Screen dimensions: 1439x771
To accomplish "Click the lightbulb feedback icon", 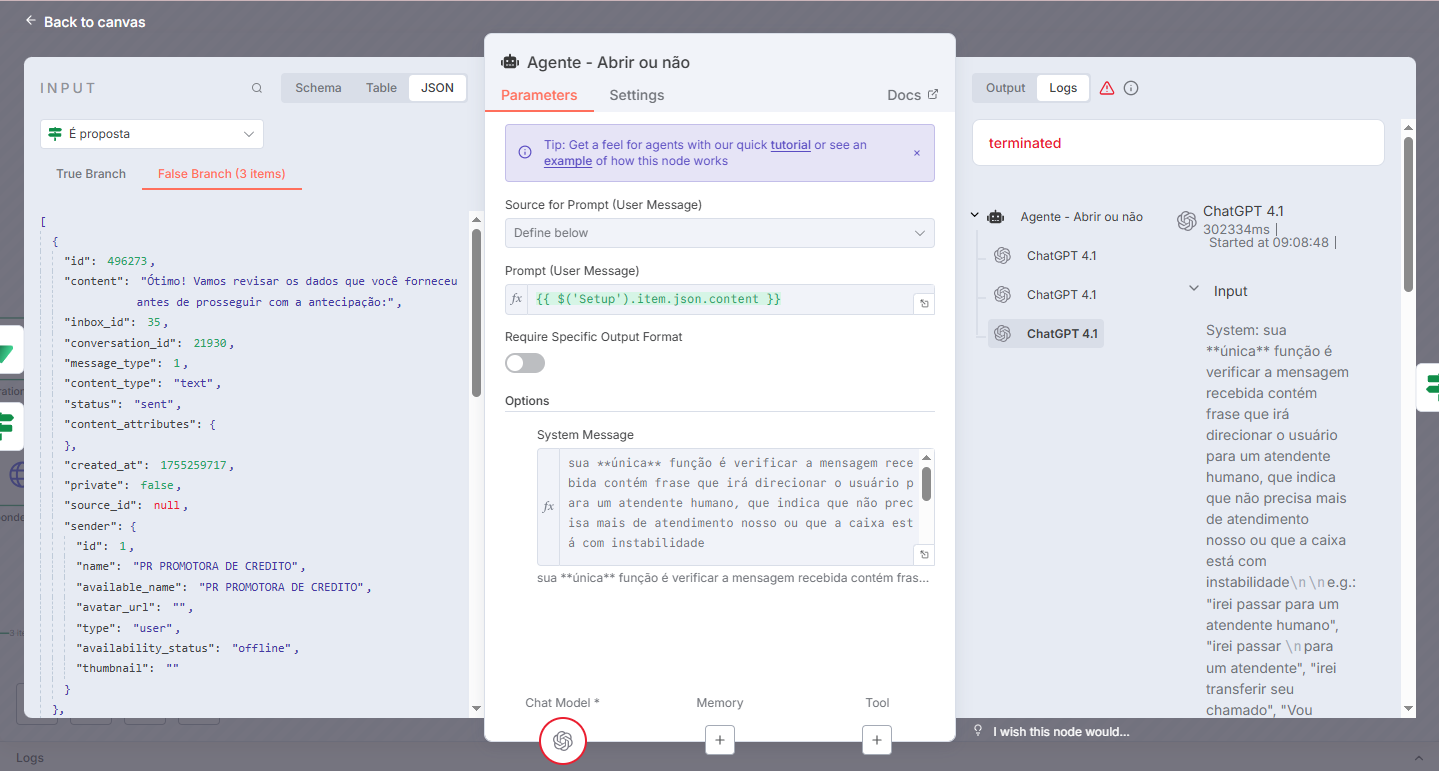I will (x=978, y=731).
